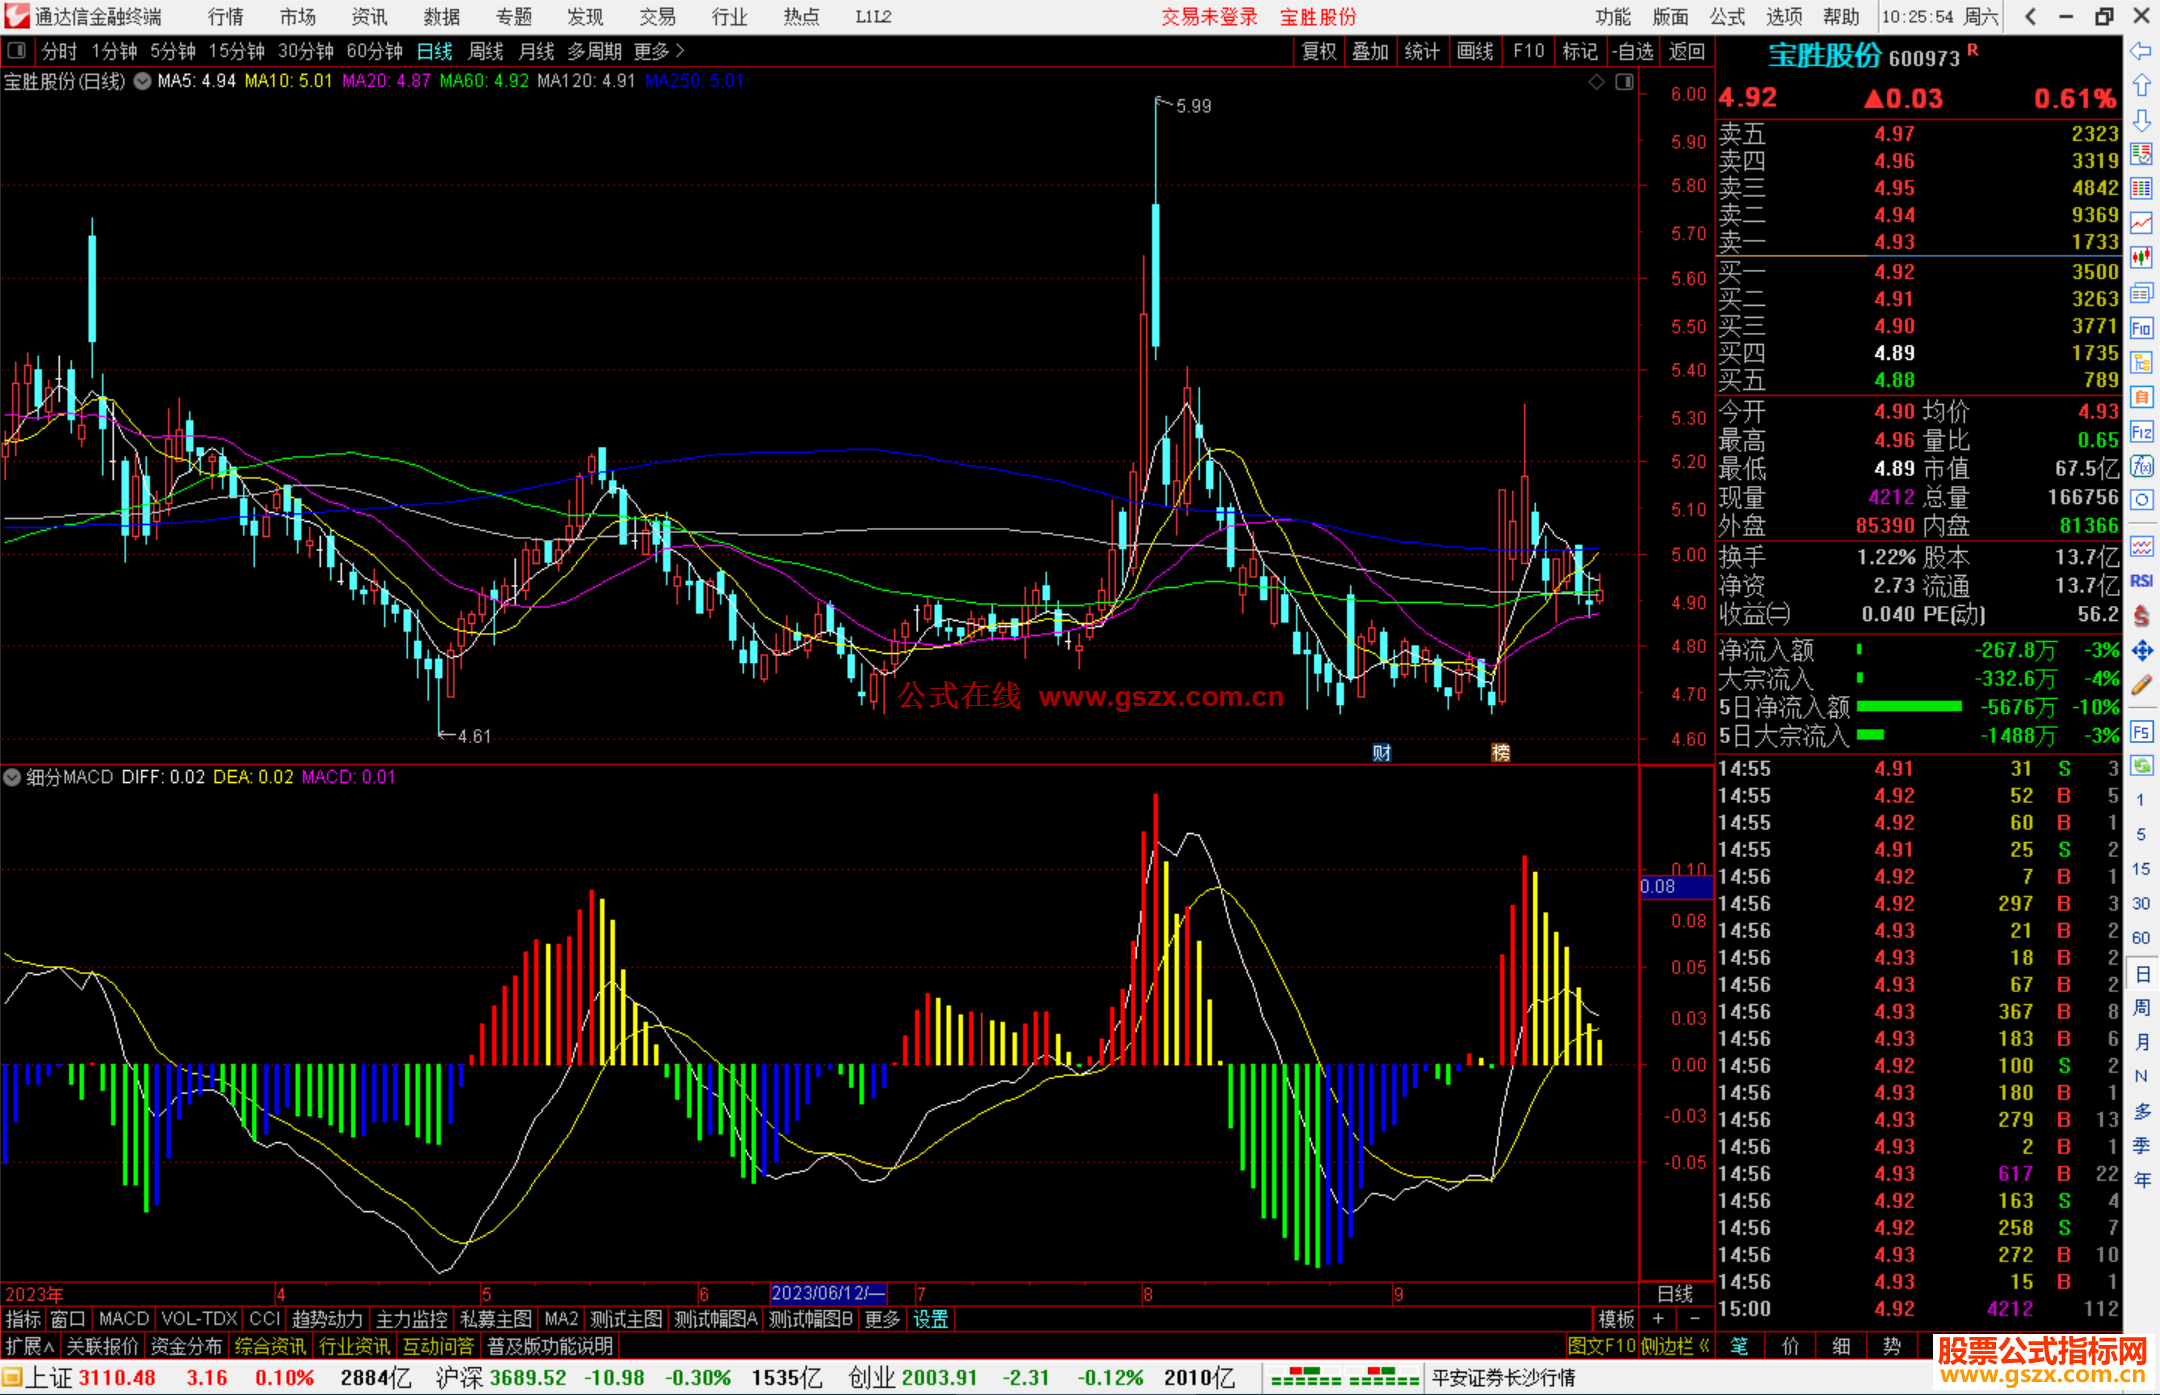Click the 财 marker on the chart timeline

click(x=1381, y=752)
